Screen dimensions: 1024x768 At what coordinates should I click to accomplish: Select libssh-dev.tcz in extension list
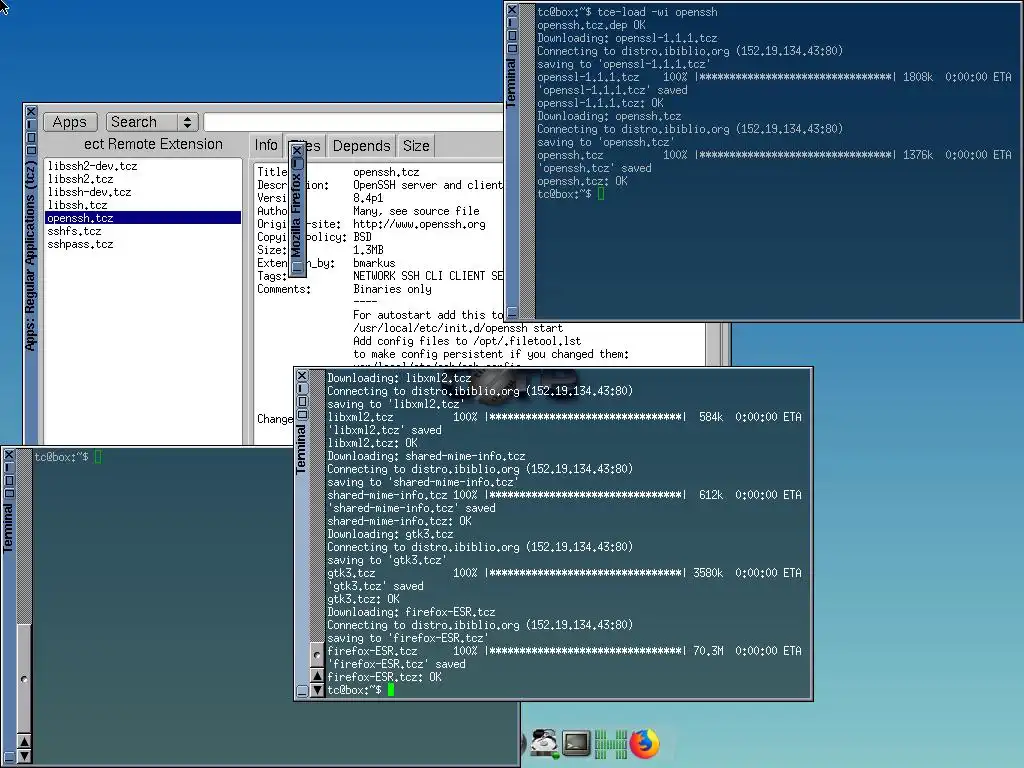pos(142,192)
